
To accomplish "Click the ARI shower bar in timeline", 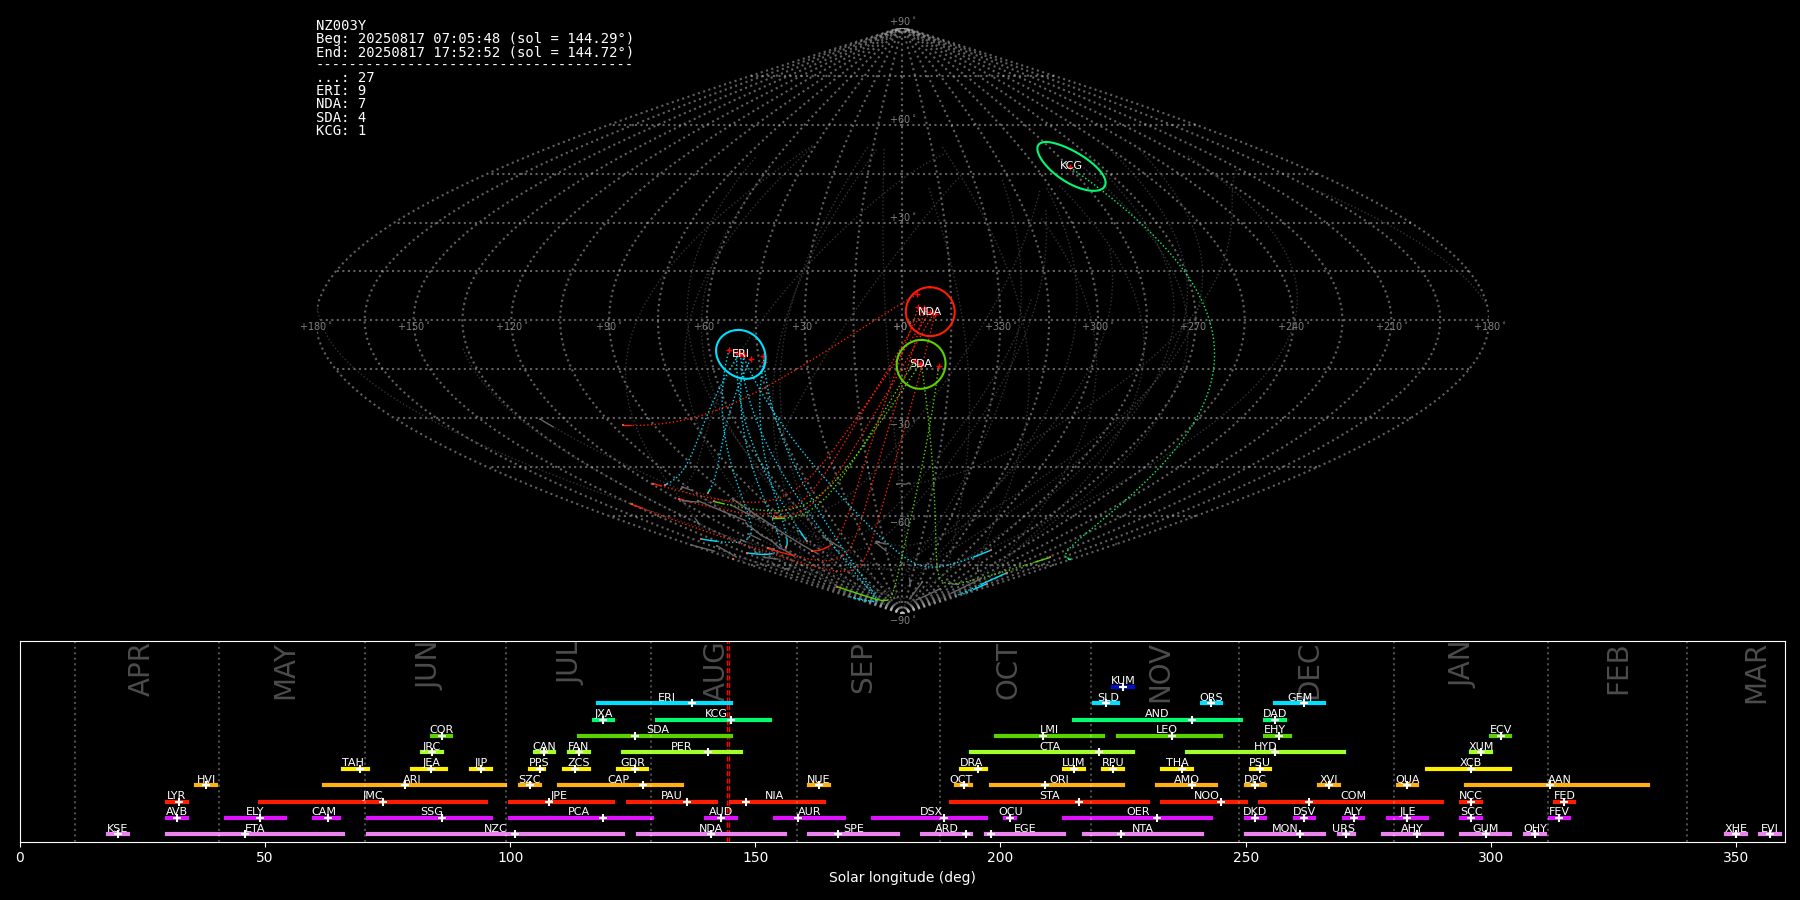I will tap(414, 785).
